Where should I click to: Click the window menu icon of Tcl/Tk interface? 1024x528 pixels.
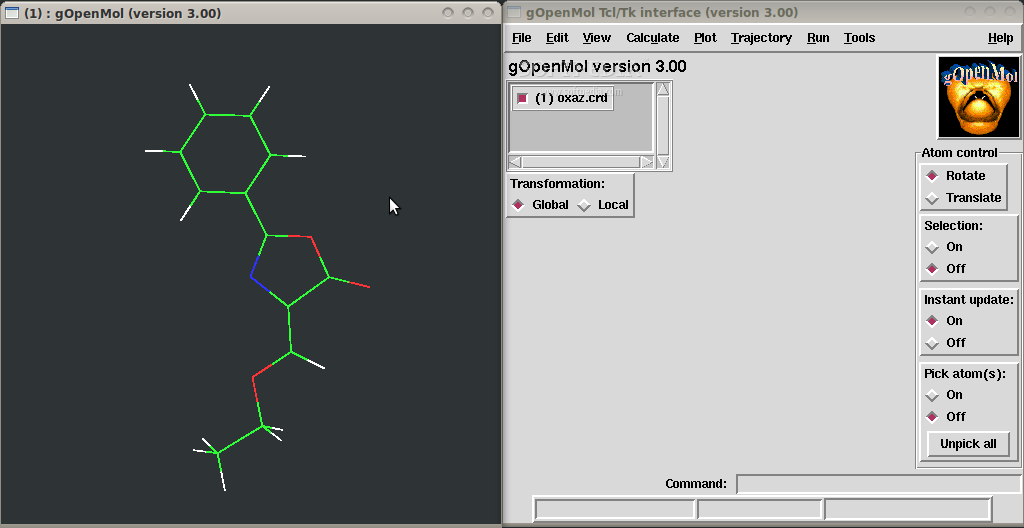pyautogui.click(x=515, y=12)
